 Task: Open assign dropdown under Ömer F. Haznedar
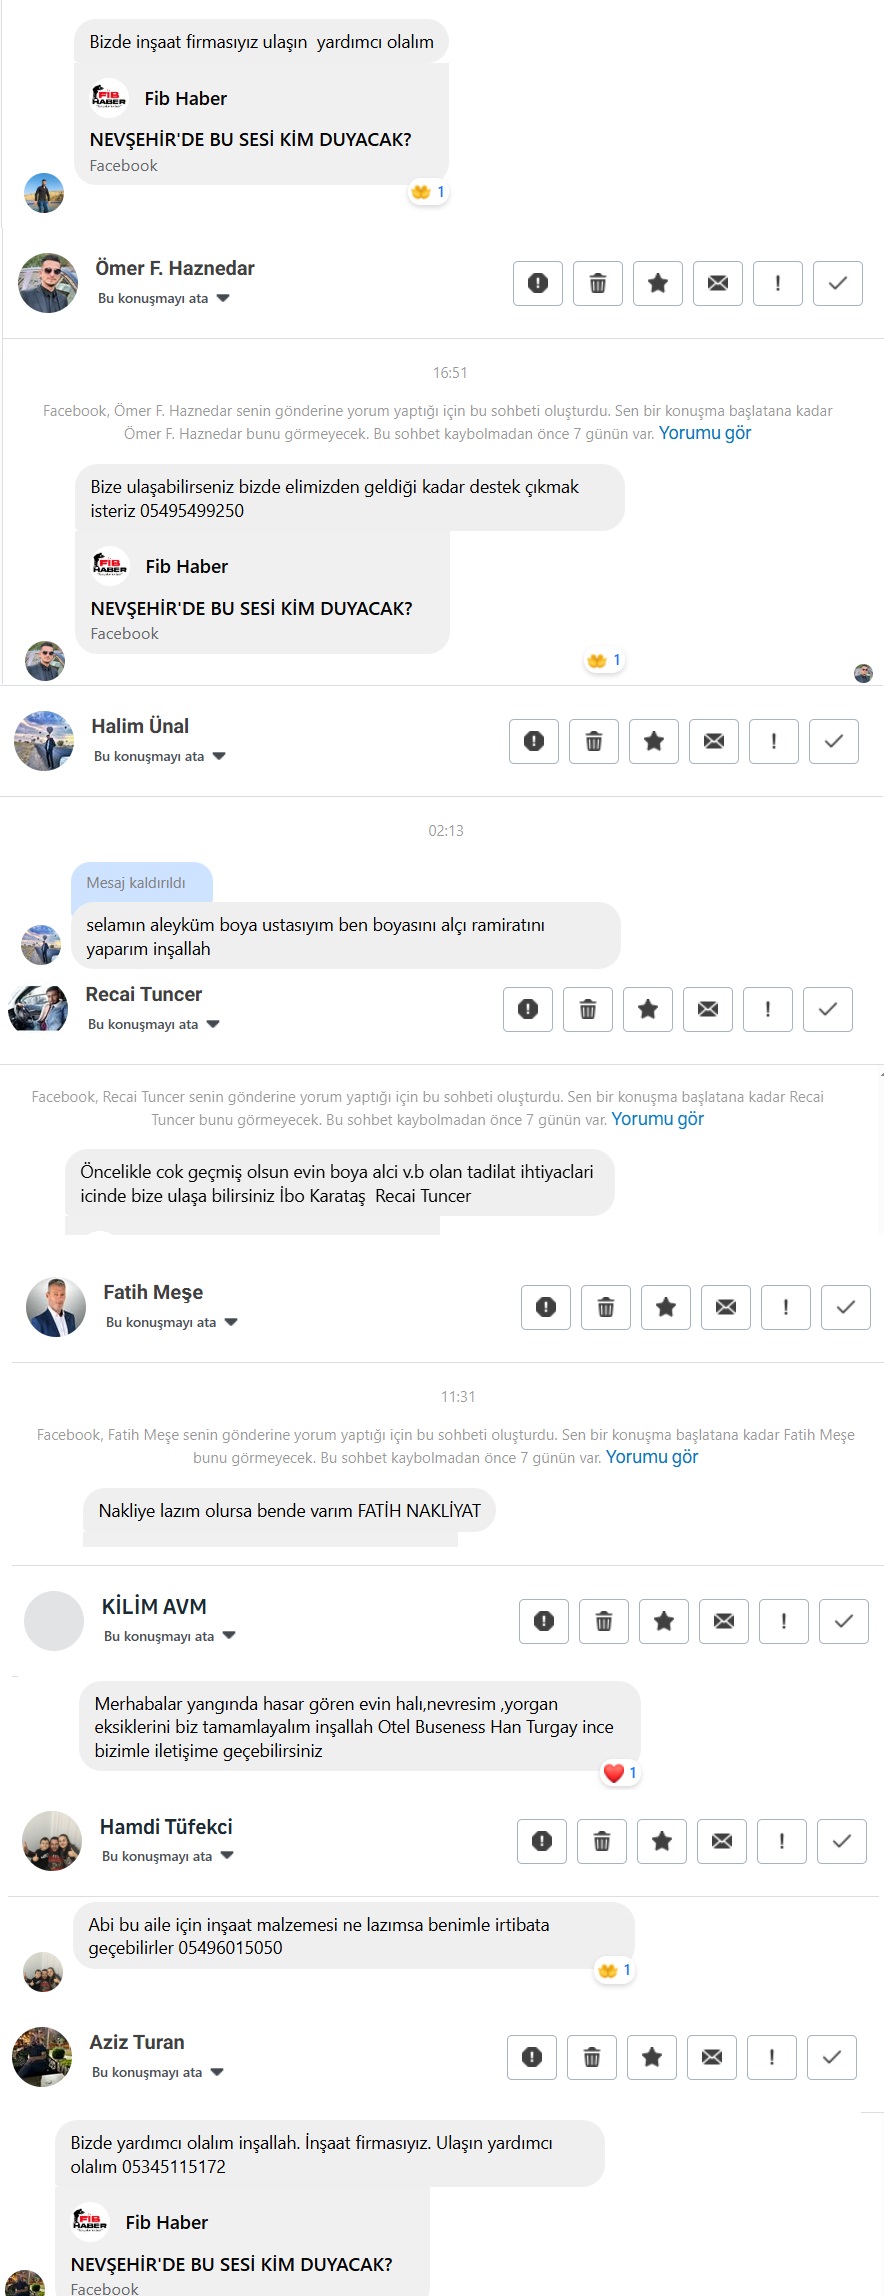(x=164, y=298)
